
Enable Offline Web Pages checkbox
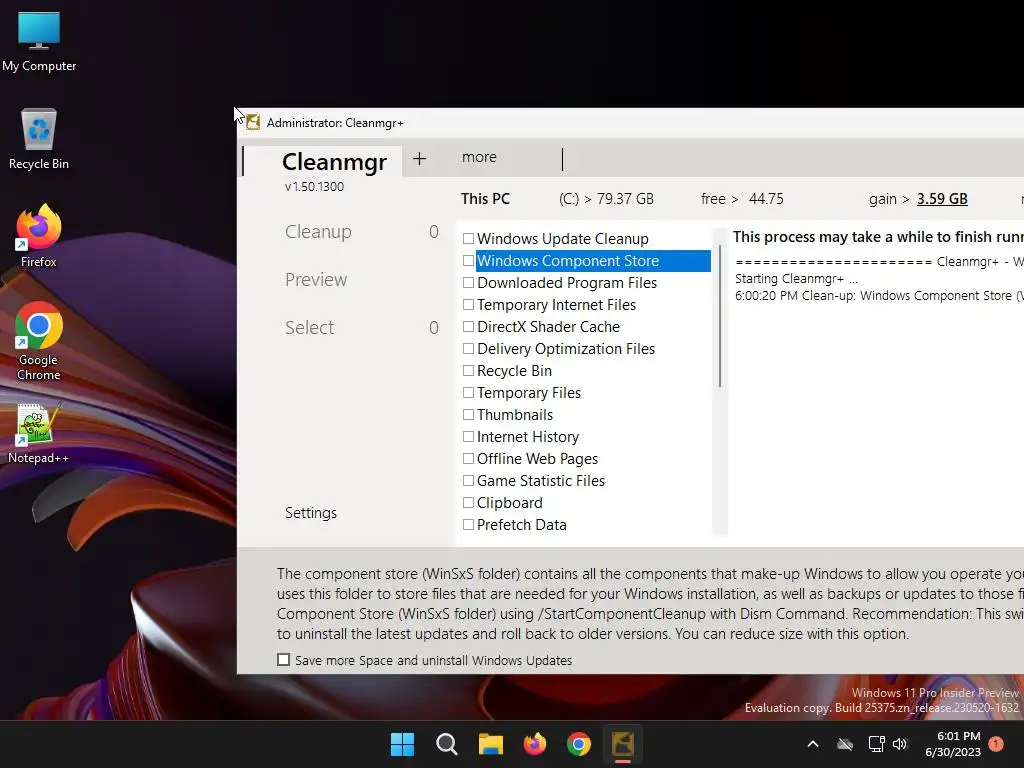click(468, 458)
